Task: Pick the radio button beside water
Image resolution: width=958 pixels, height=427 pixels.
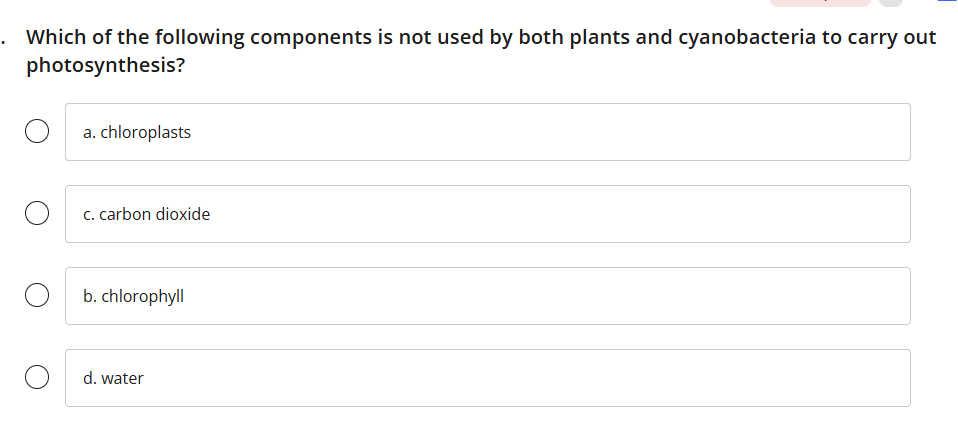Action: coord(38,378)
